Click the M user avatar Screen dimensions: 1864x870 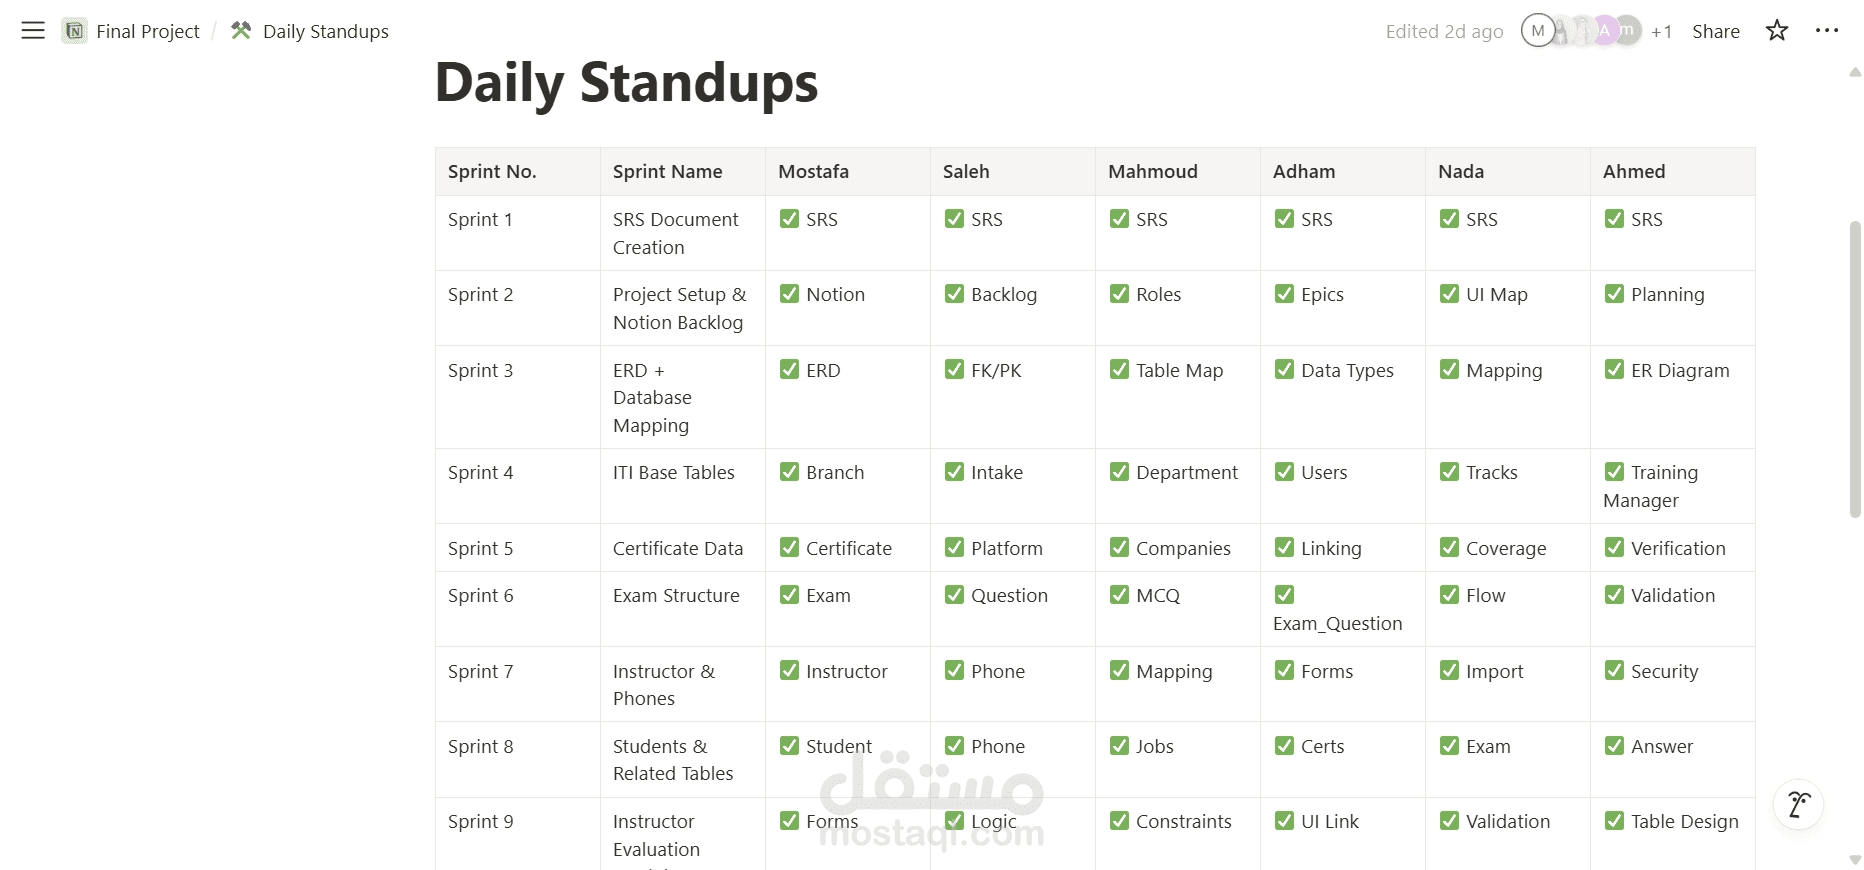click(x=1538, y=31)
